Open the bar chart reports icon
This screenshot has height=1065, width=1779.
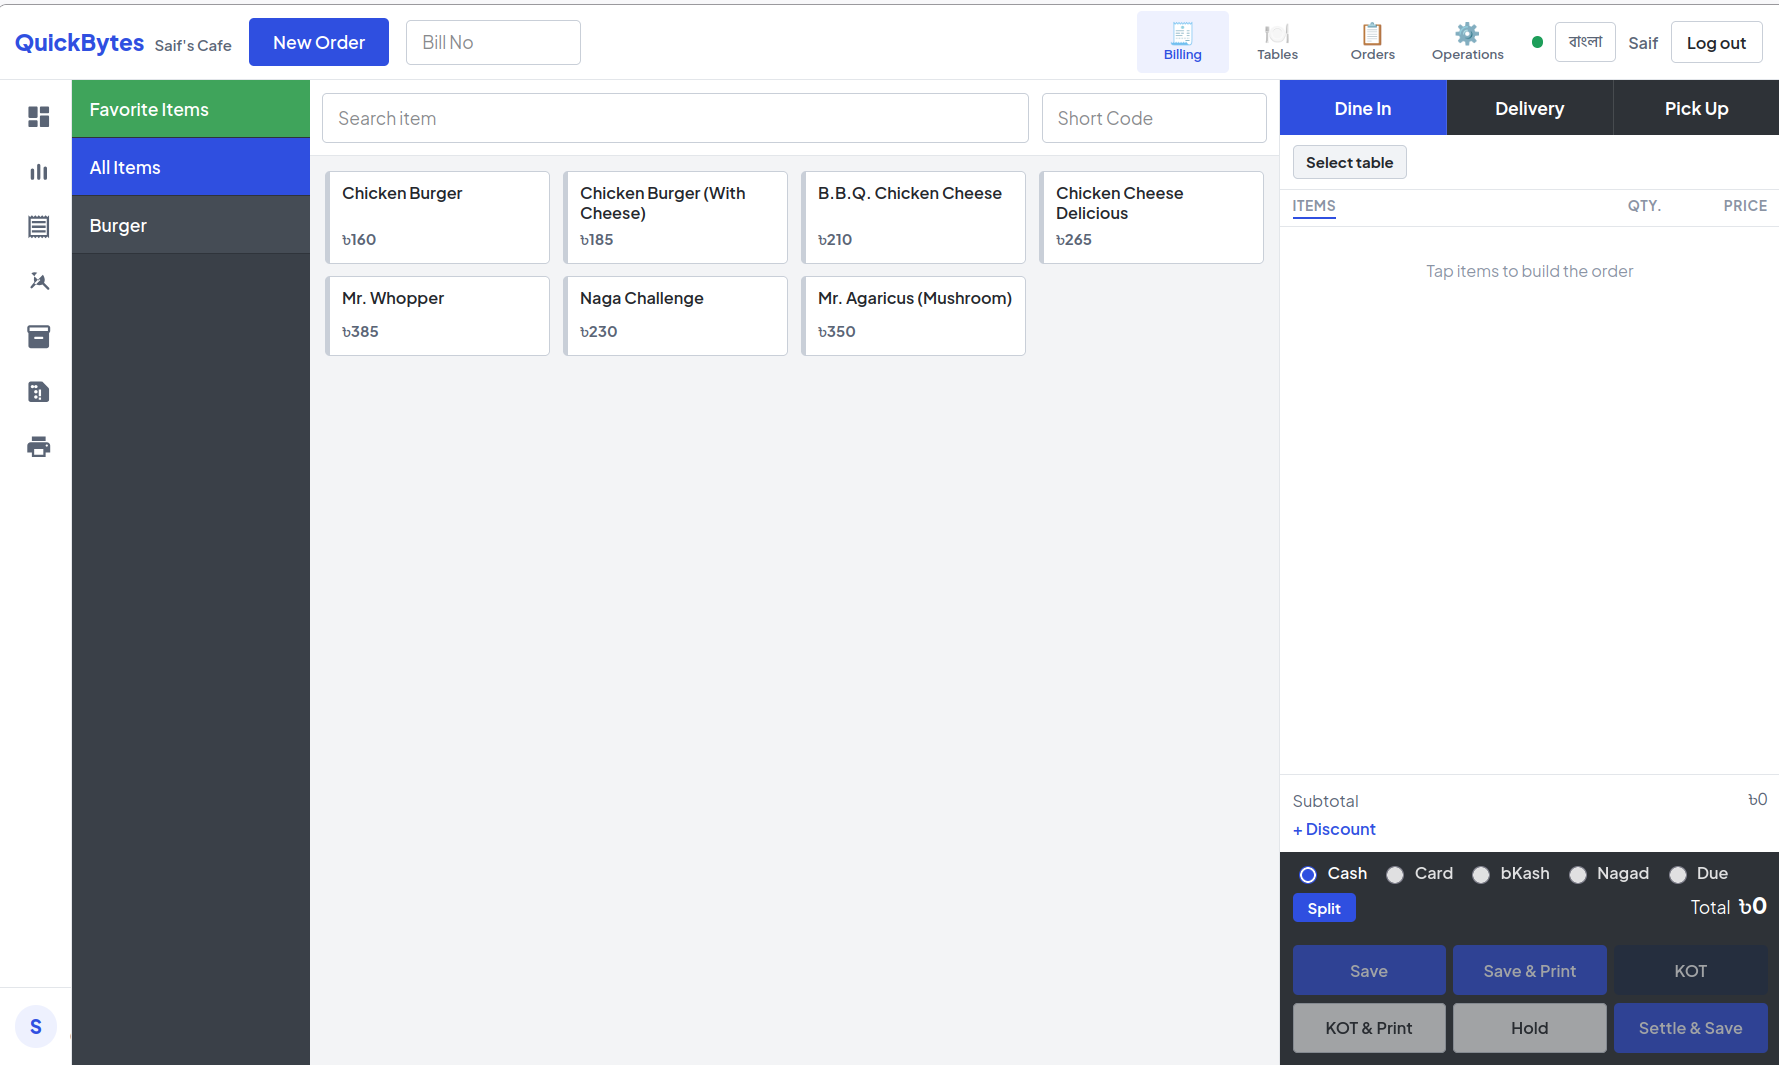39,172
